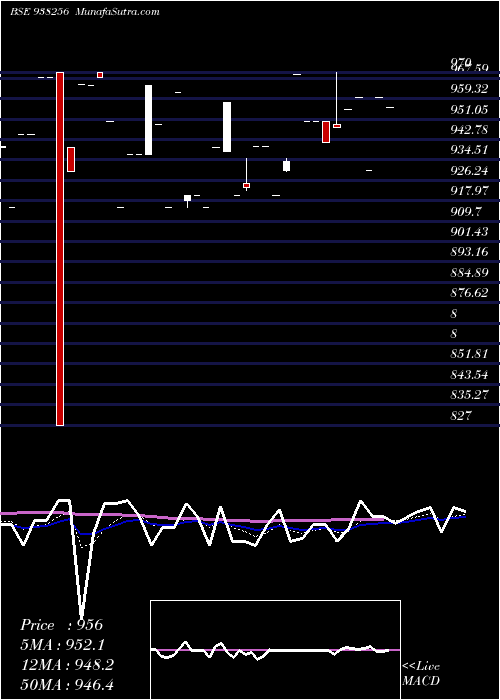
Task: Click the BSE 988256 symbol label
Action: [39, 12]
